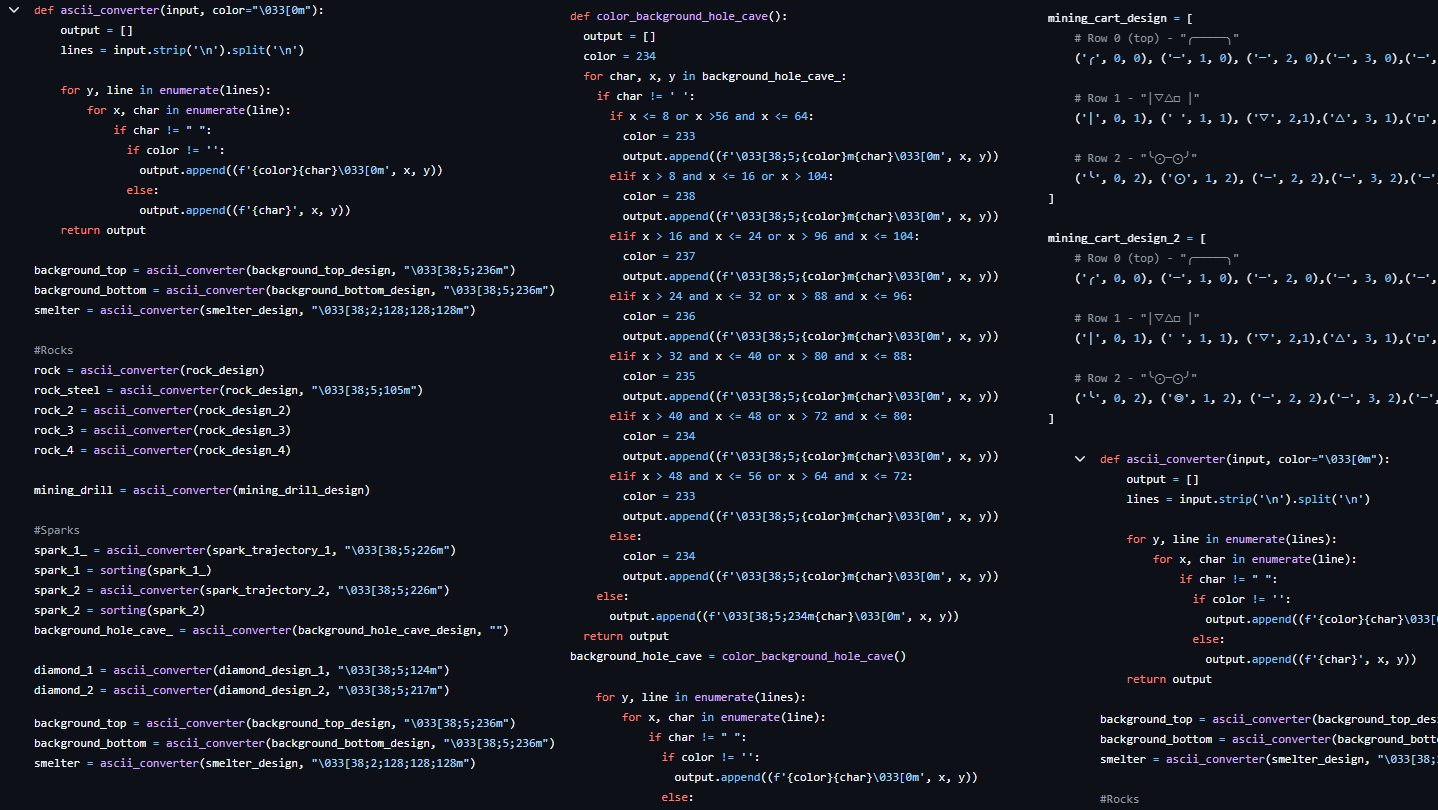Viewport: 1438px width, 810px height.
Task: Click the rock_4 assignment line
Action: (162, 450)
